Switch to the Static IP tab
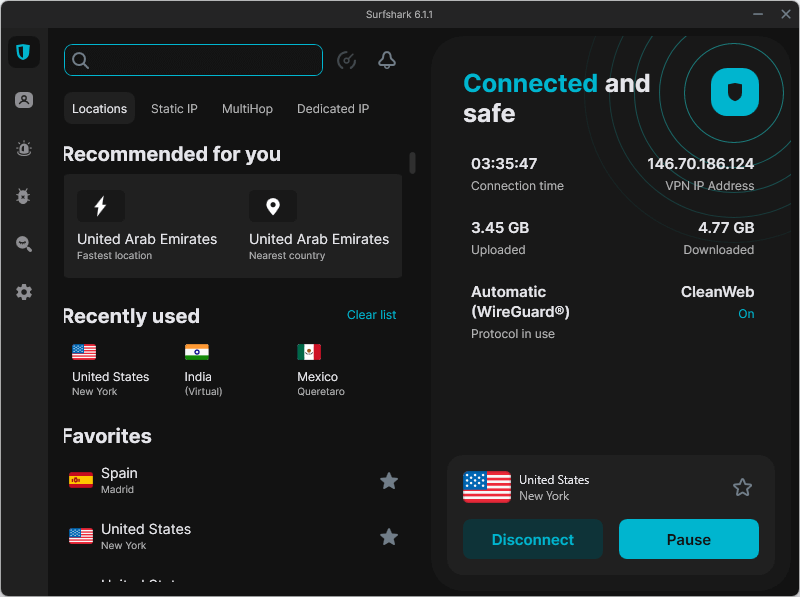 (174, 108)
